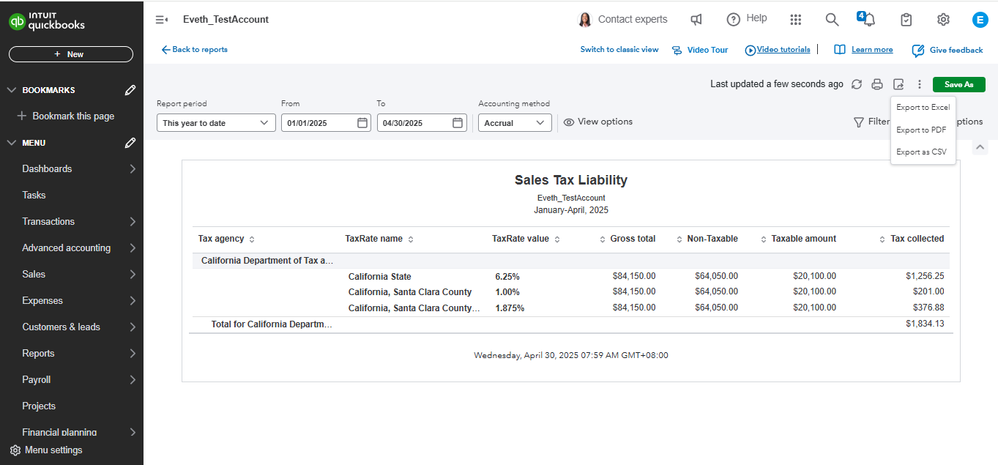The width and height of the screenshot is (998, 465).
Task: Open Video tutorials link
Action: coord(777,50)
